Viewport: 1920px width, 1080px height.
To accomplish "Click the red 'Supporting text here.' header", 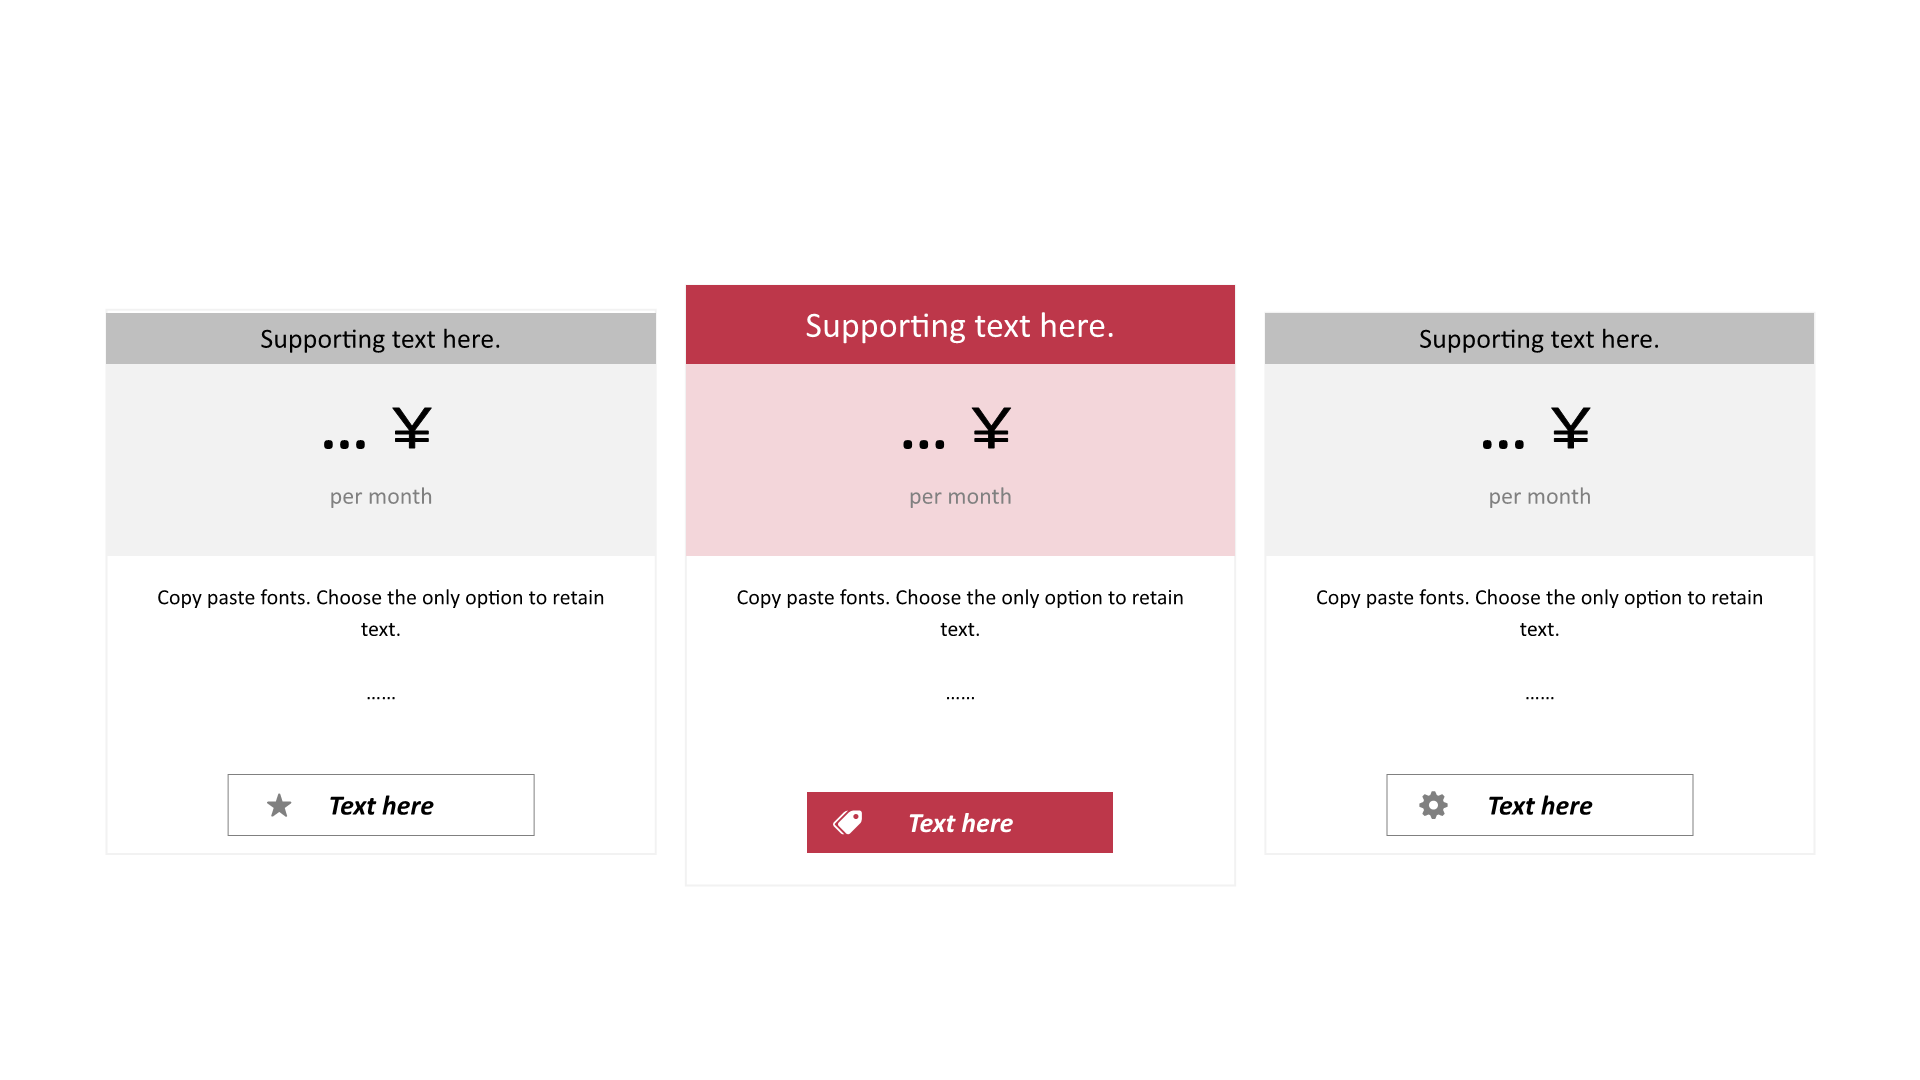I will click(960, 325).
